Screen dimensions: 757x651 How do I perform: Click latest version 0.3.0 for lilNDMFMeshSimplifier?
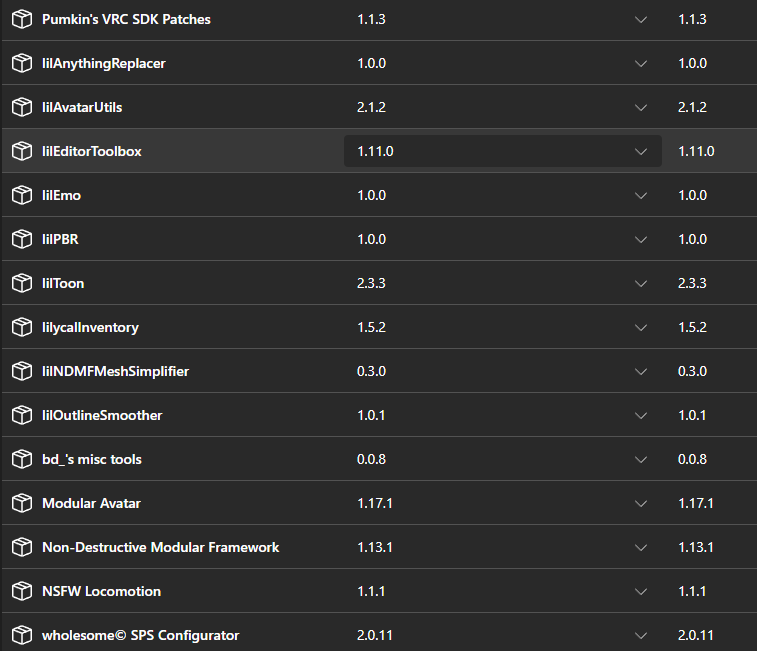(x=692, y=371)
